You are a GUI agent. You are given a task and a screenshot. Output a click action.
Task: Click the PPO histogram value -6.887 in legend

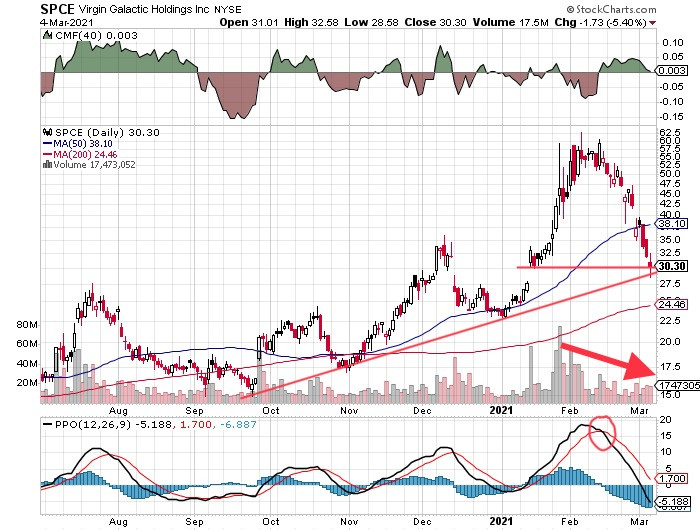238,424
